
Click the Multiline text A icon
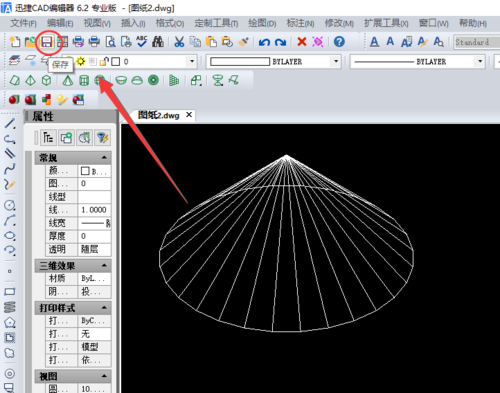374,42
